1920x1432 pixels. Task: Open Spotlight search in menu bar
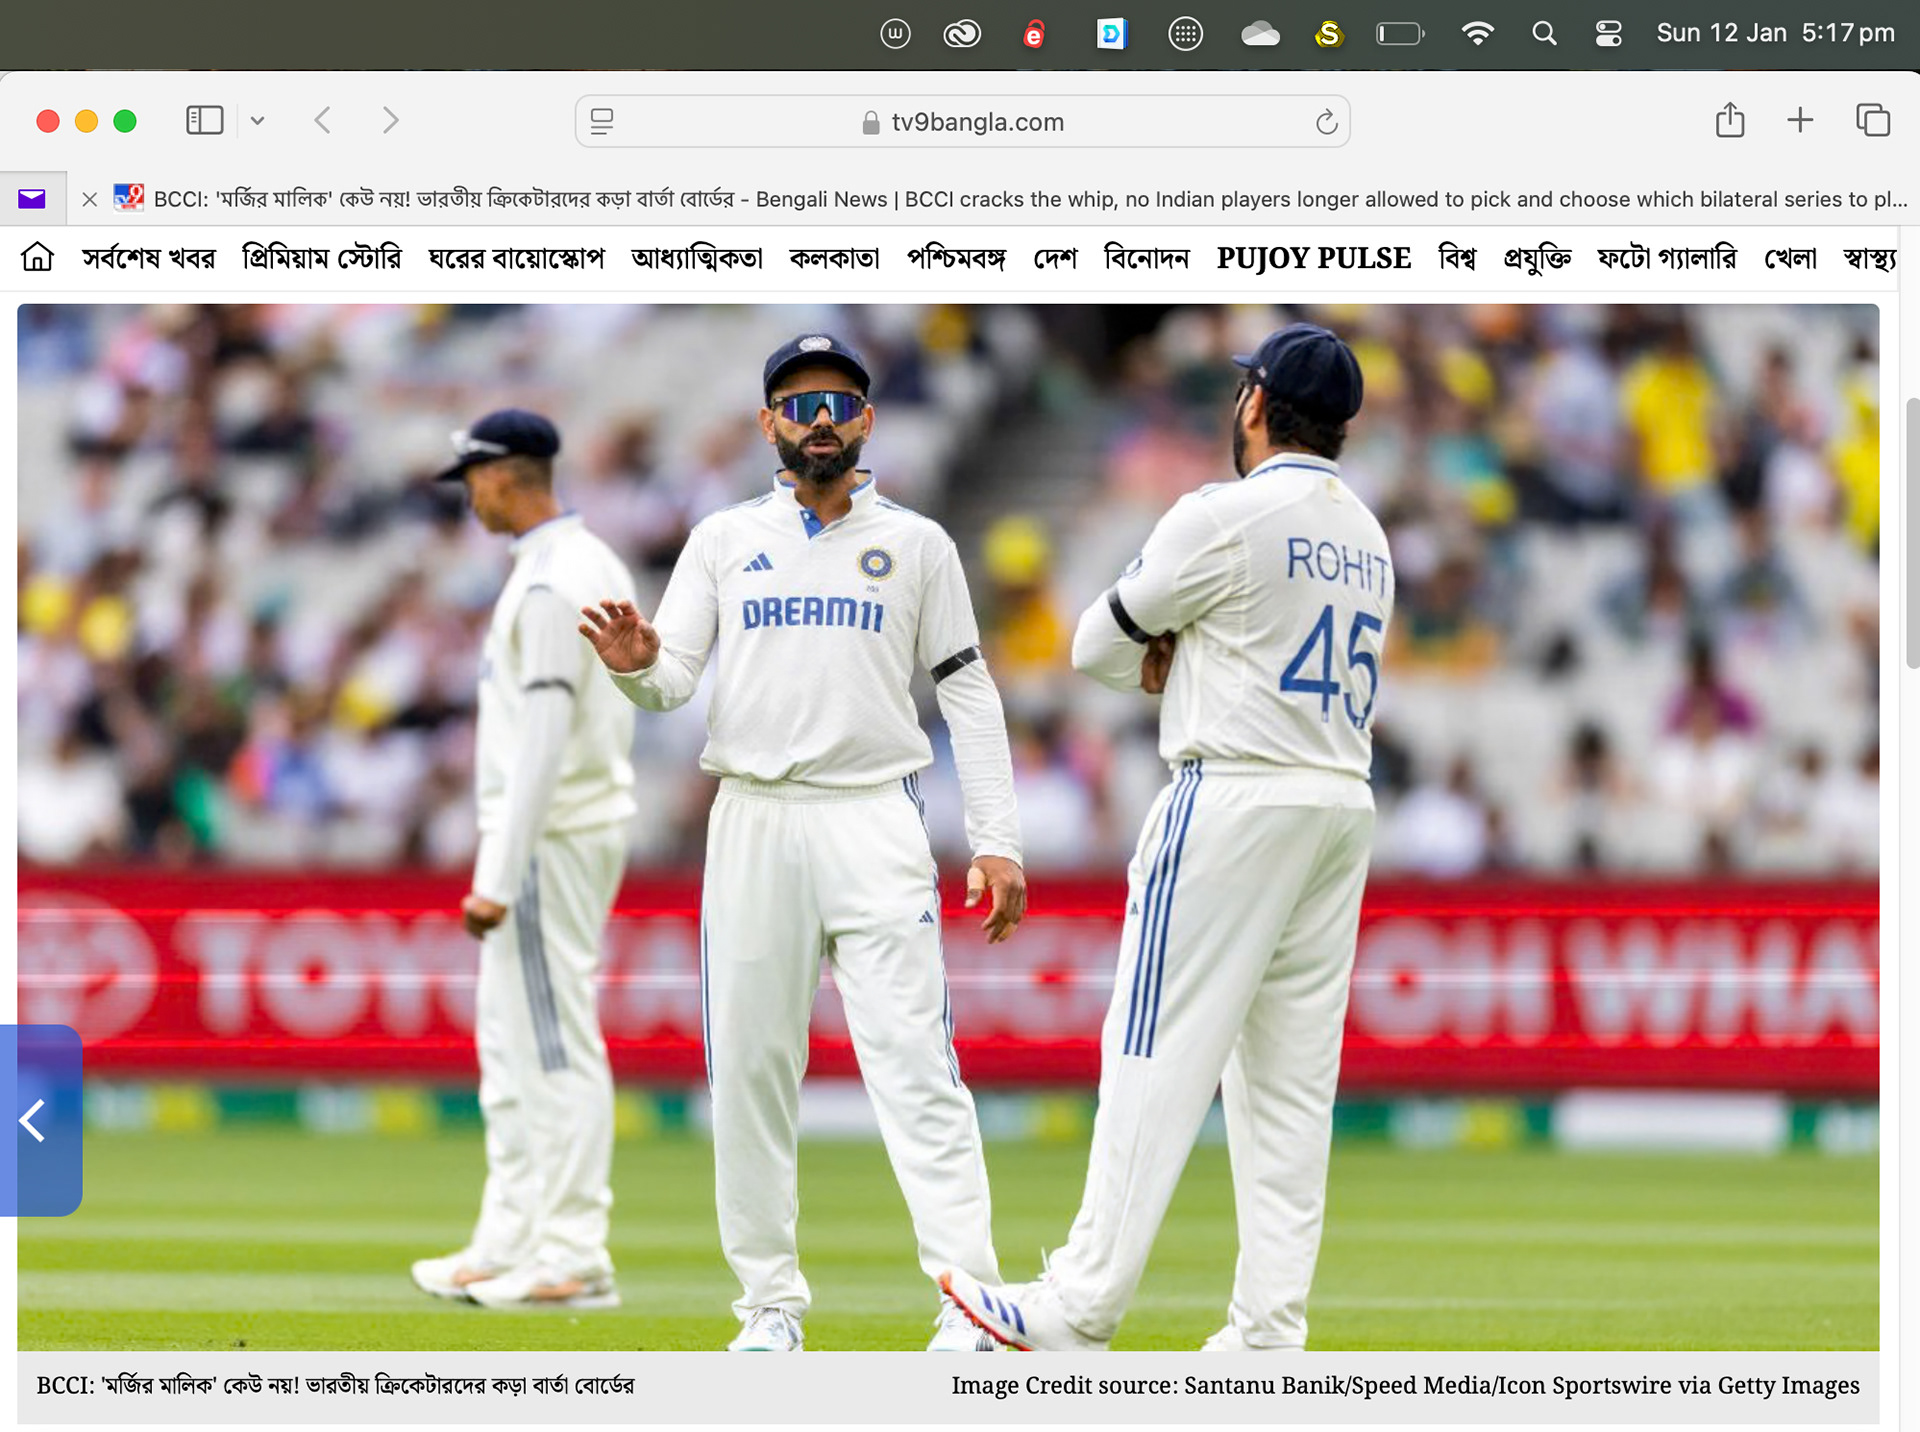pyautogui.click(x=1544, y=34)
